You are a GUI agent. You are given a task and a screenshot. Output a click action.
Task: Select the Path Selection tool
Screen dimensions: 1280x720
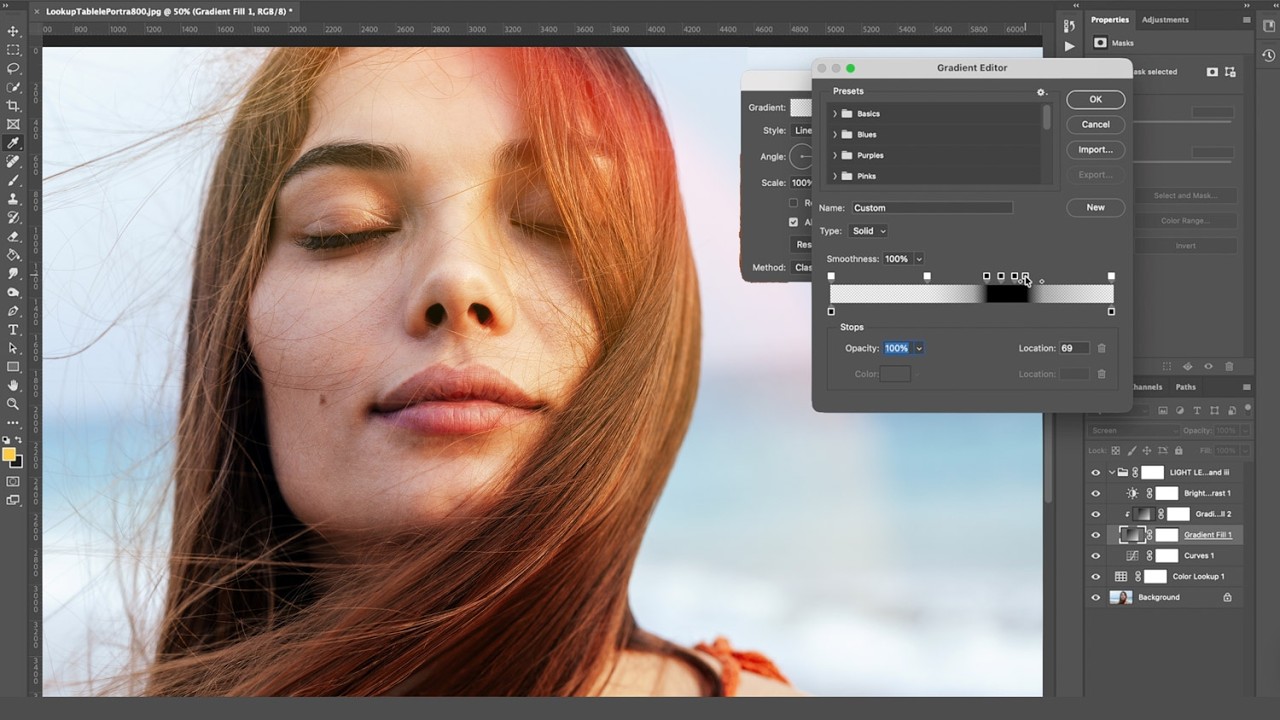[x=13, y=348]
